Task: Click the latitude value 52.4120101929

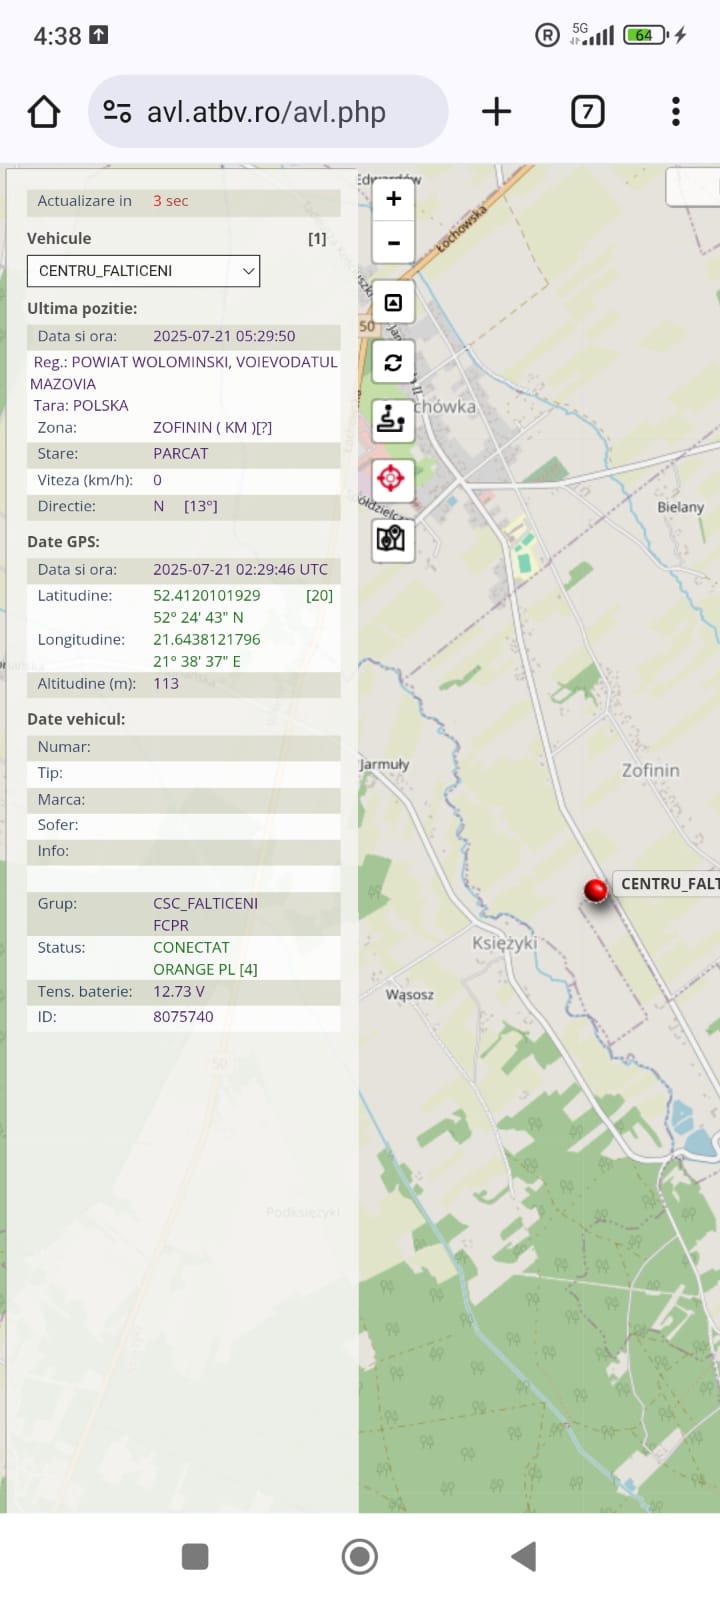Action: tap(206, 595)
